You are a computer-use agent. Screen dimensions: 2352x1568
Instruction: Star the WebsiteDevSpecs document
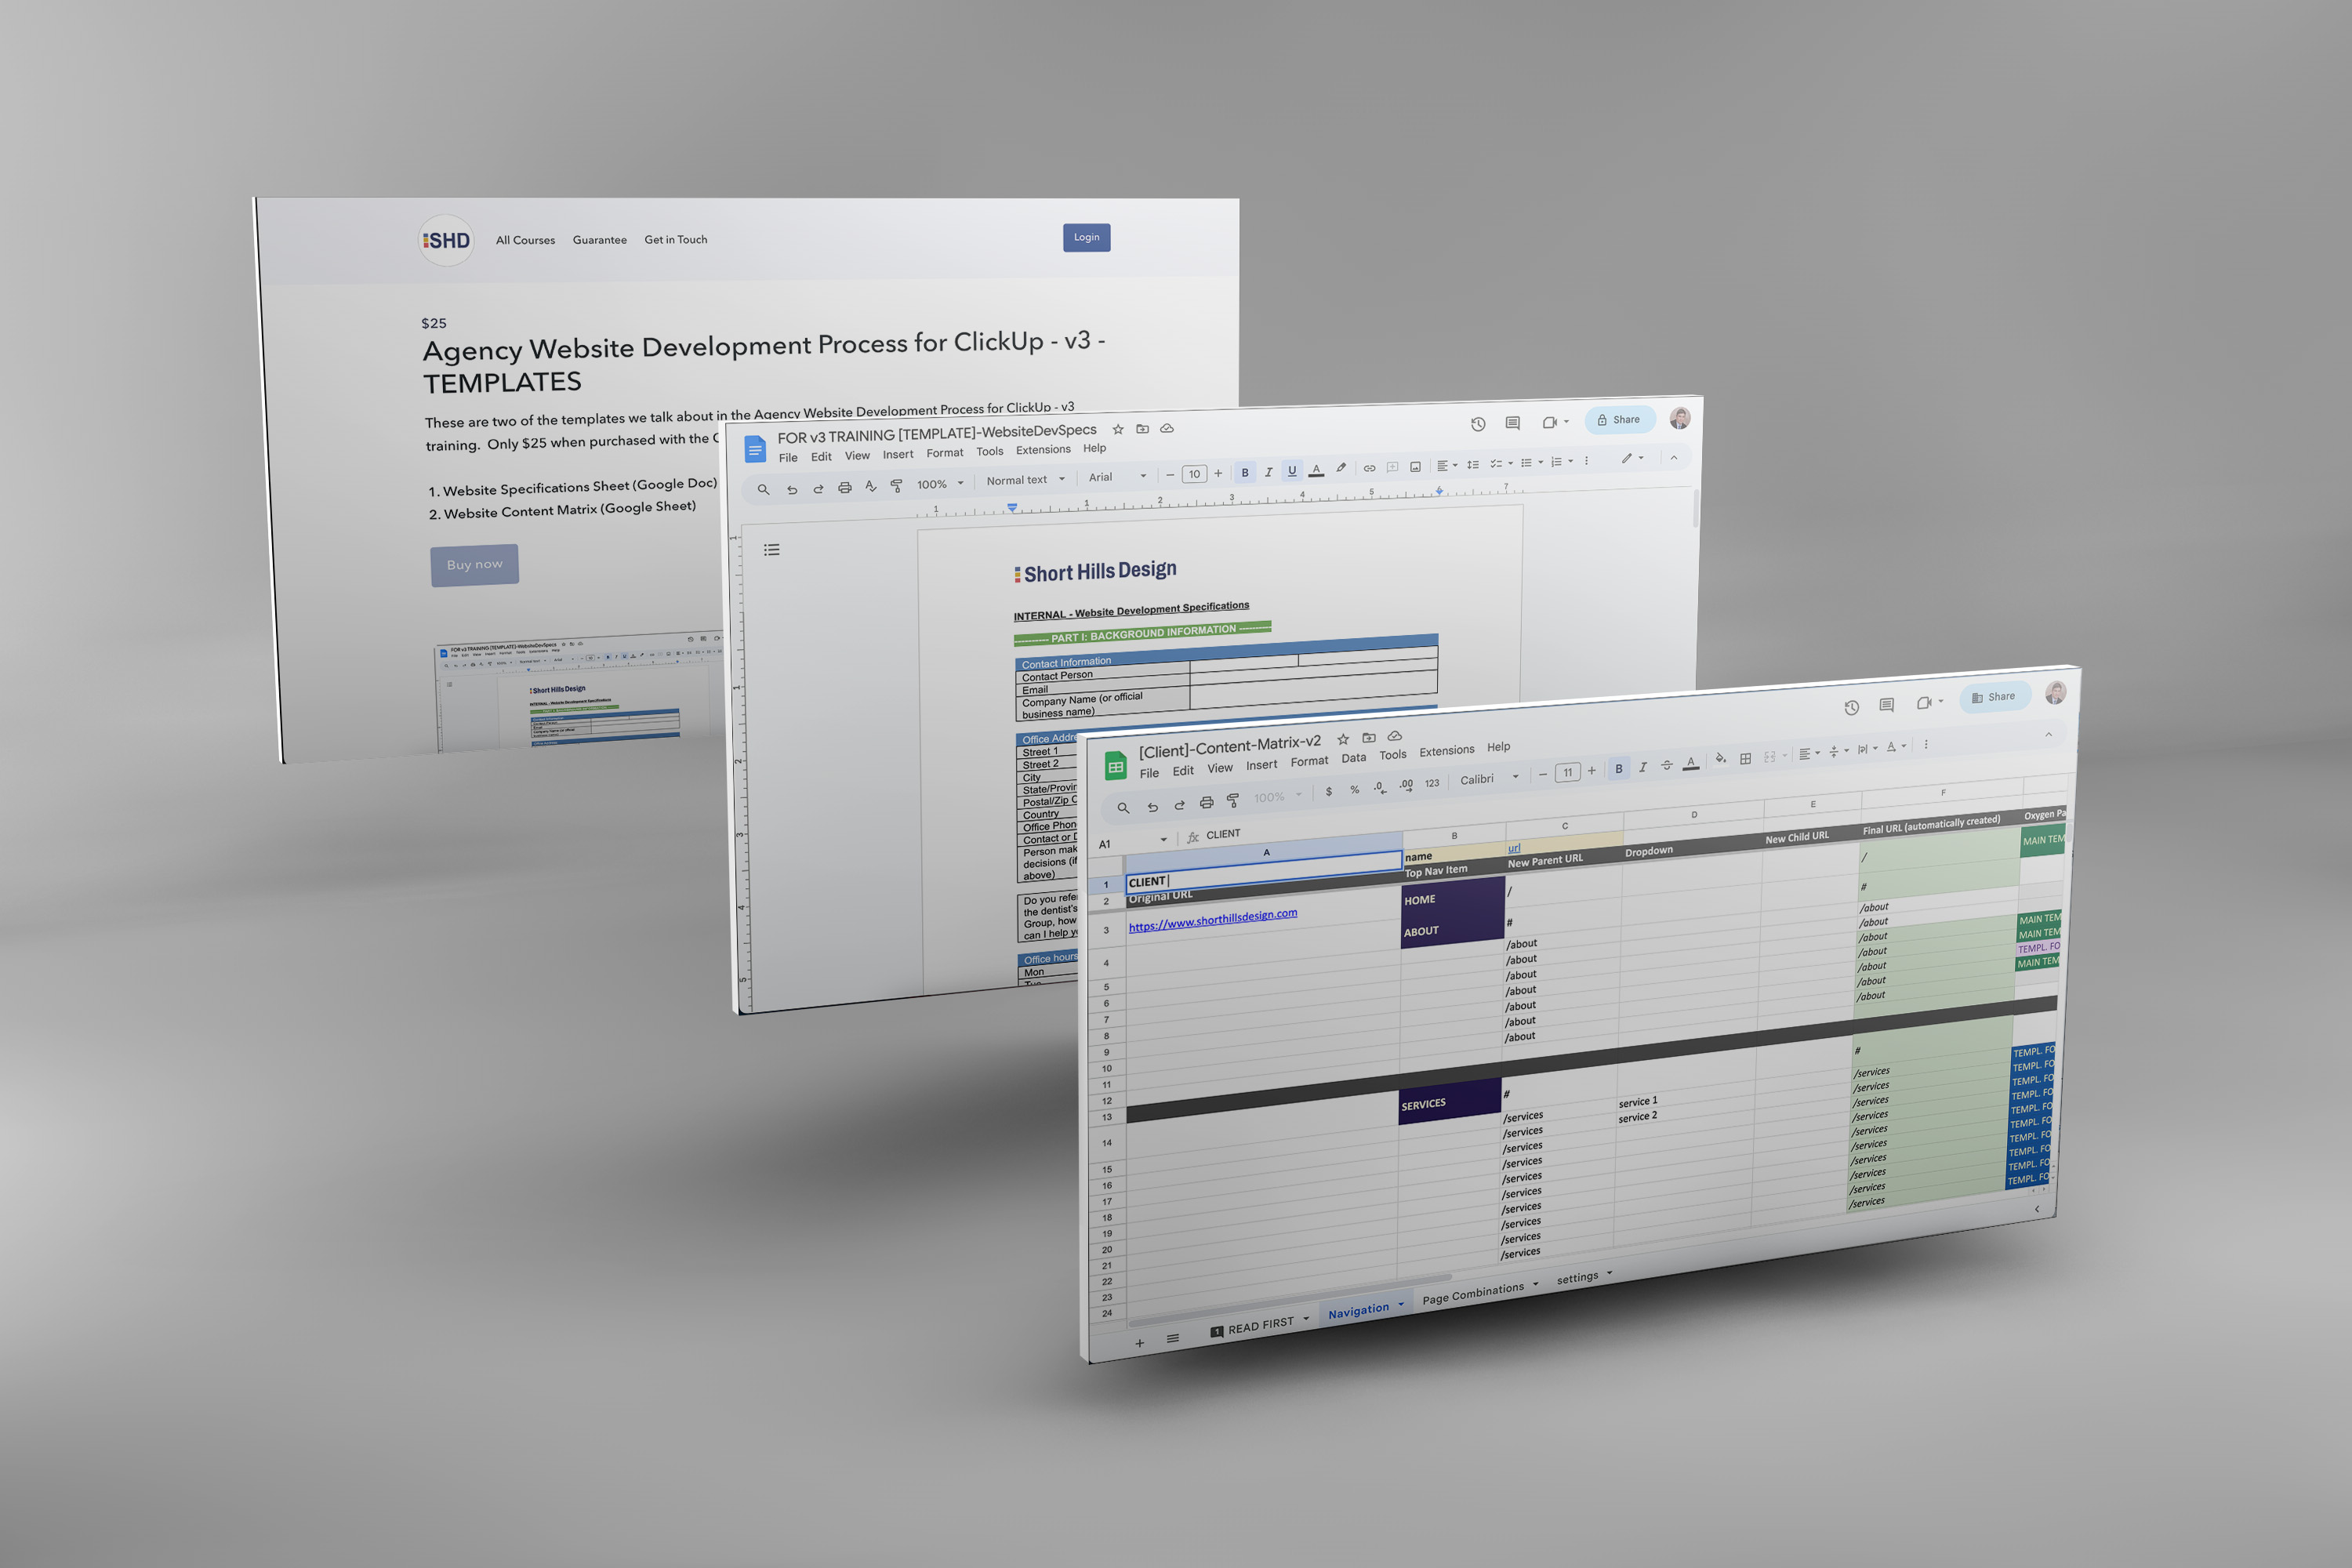1118,430
